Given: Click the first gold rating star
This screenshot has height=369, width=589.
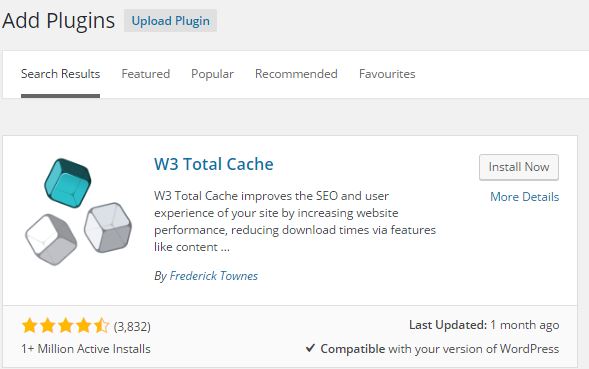Looking at the screenshot, I should (29, 326).
